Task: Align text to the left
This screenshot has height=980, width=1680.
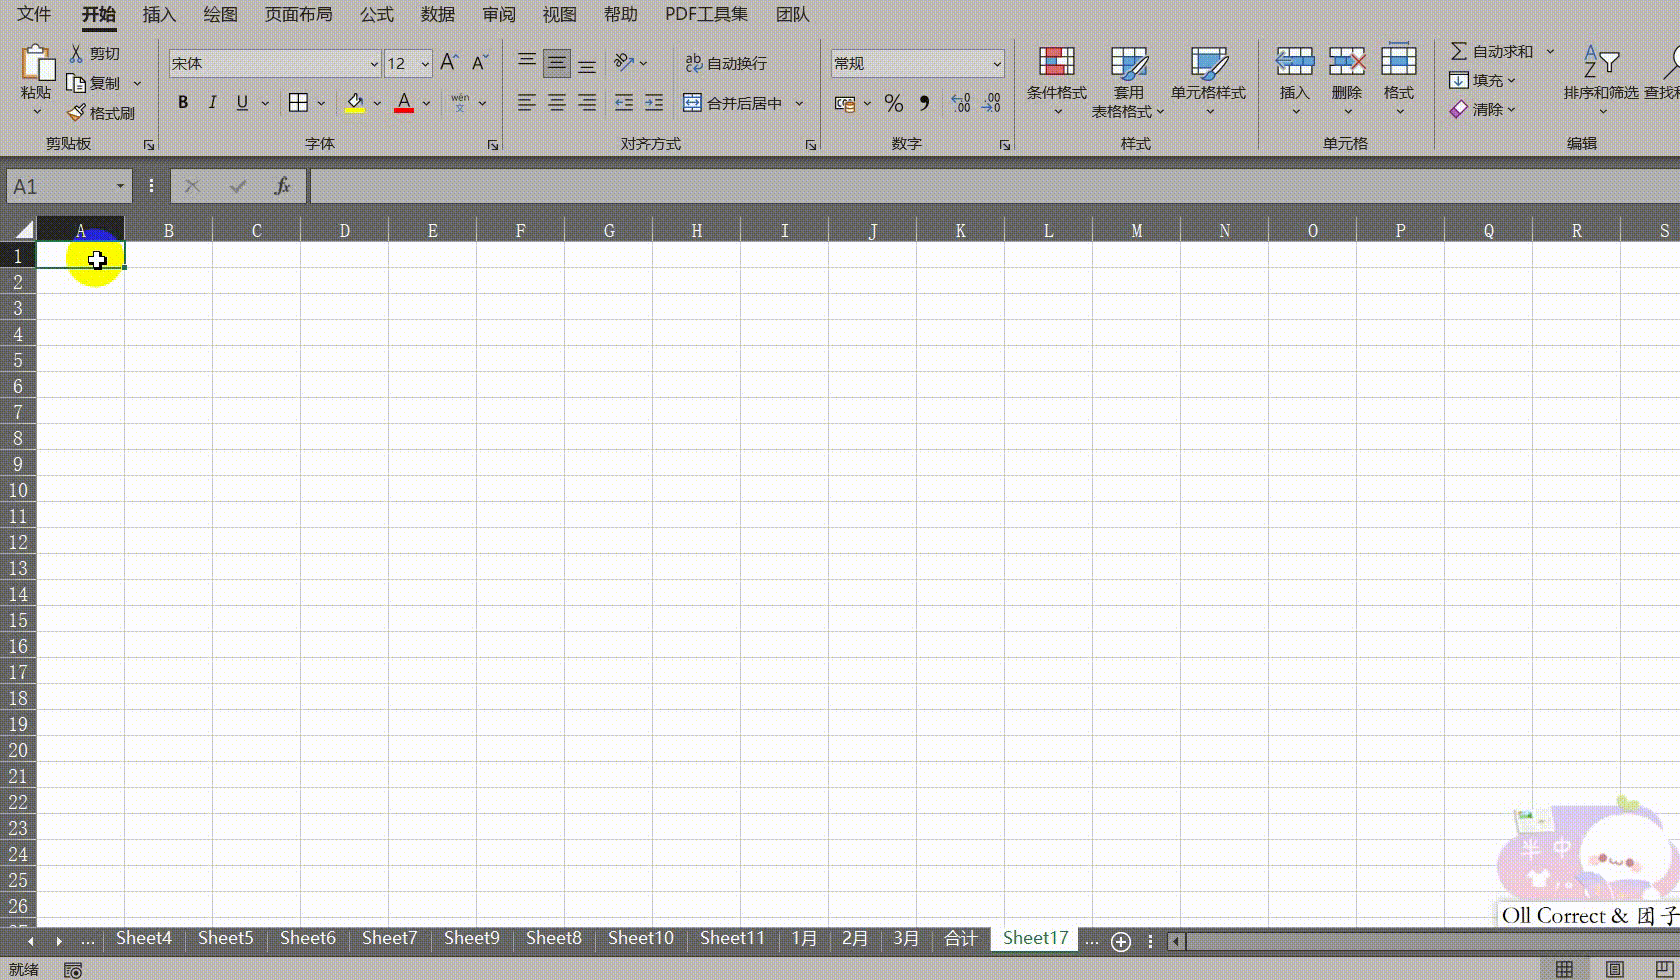Action: (527, 103)
